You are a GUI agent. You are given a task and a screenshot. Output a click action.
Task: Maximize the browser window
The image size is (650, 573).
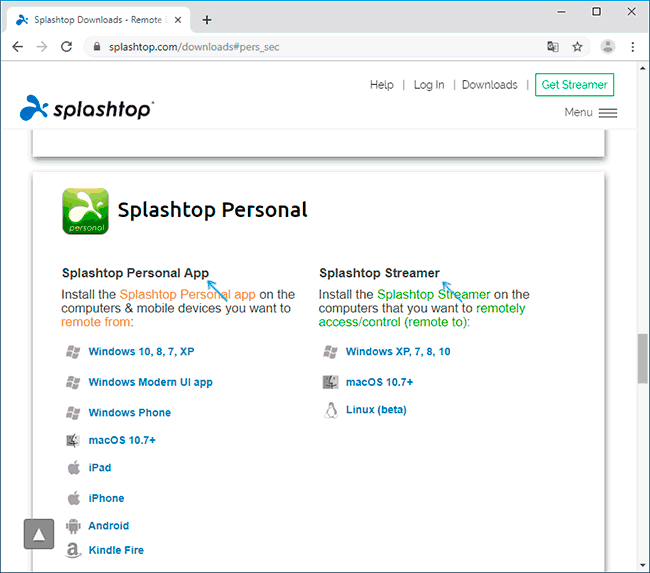point(596,12)
